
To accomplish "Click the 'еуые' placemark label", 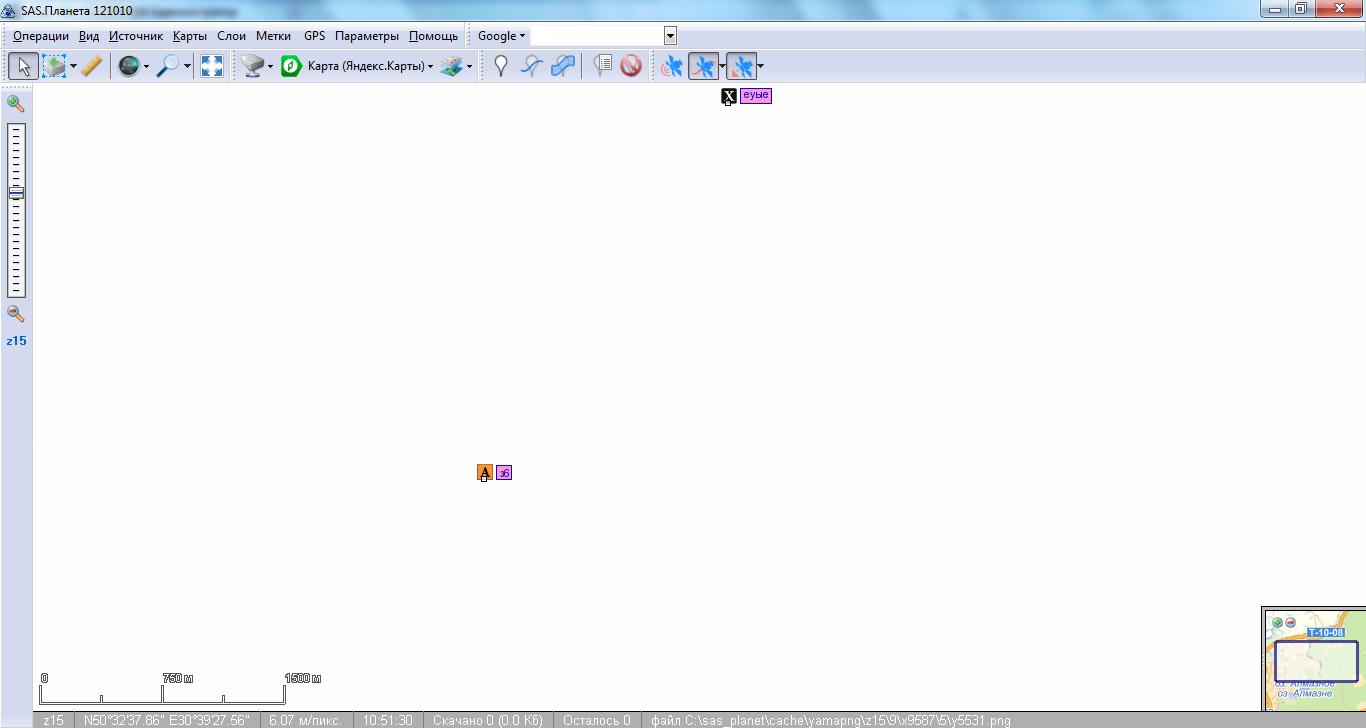I will (756, 95).
